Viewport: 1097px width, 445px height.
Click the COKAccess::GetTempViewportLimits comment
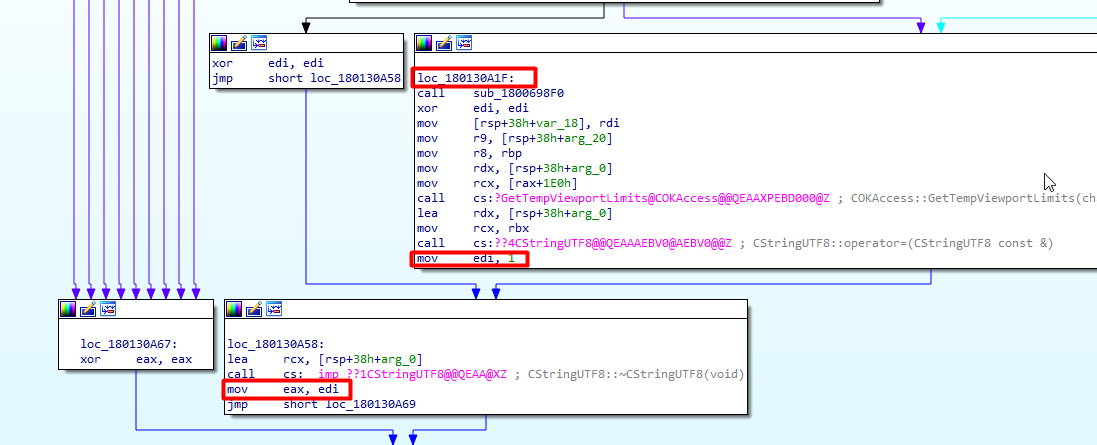click(974, 199)
